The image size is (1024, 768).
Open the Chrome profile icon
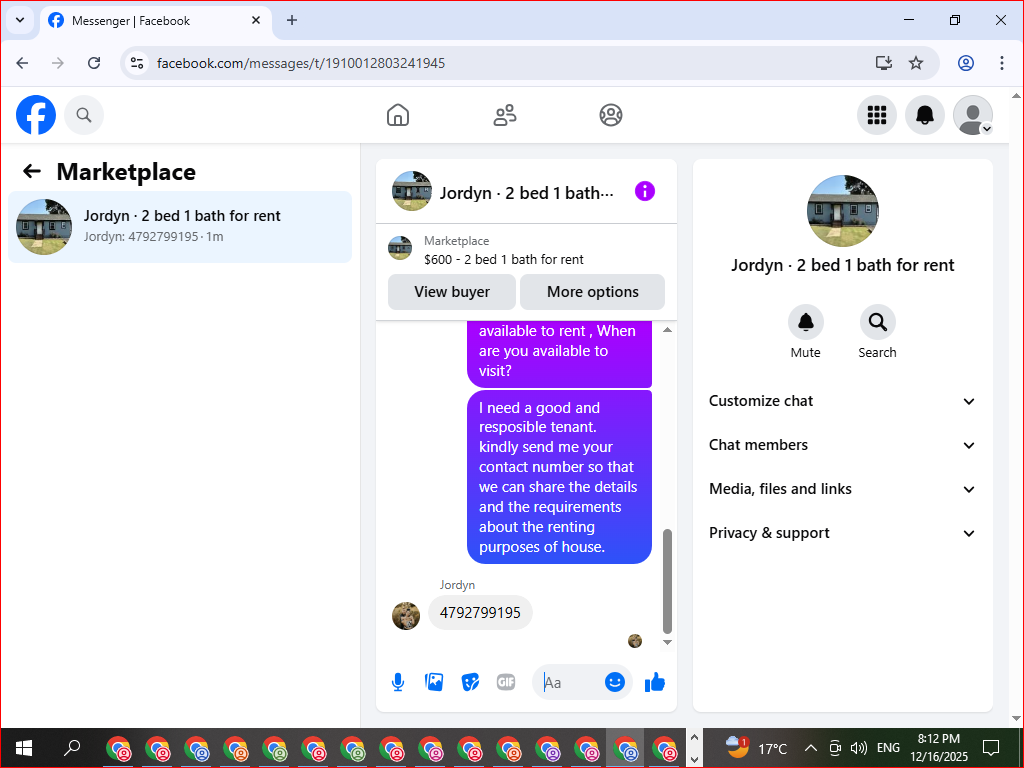(x=965, y=63)
